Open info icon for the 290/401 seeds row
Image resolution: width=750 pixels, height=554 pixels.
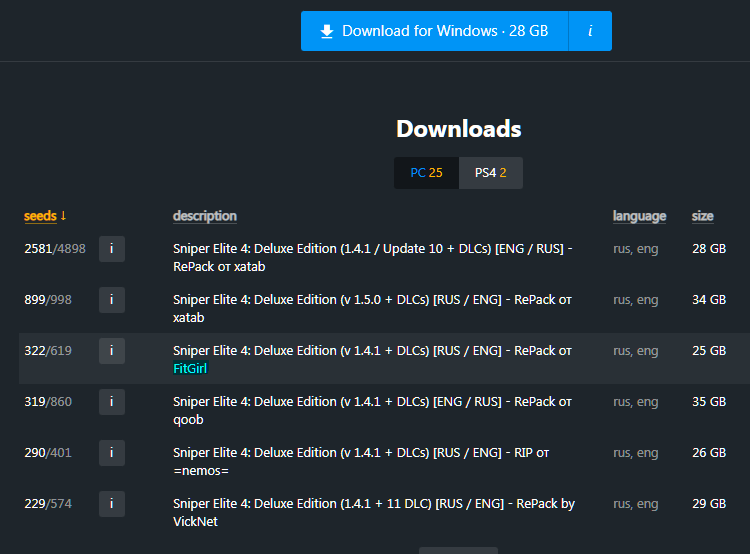tap(112, 453)
